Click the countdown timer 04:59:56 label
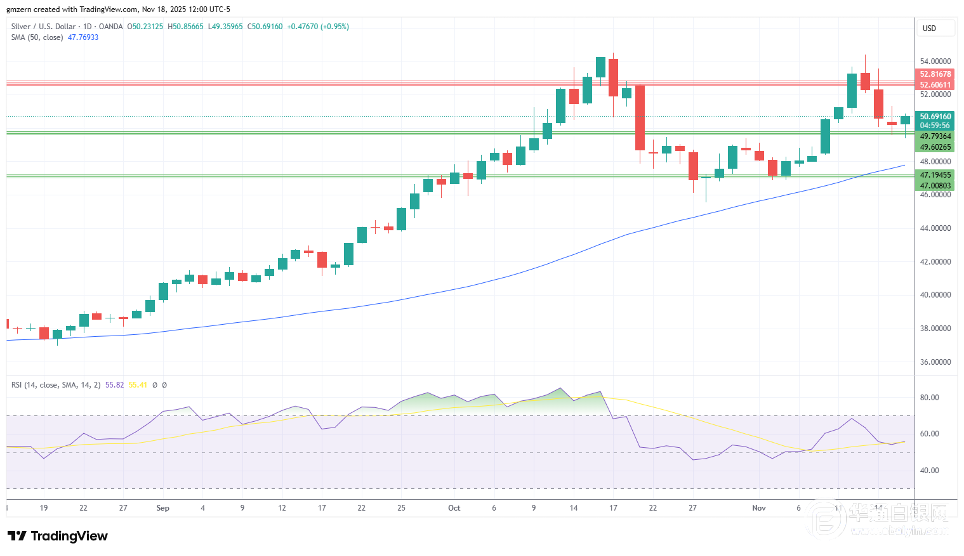This screenshot has width=964, height=556. pyautogui.click(x=935, y=127)
